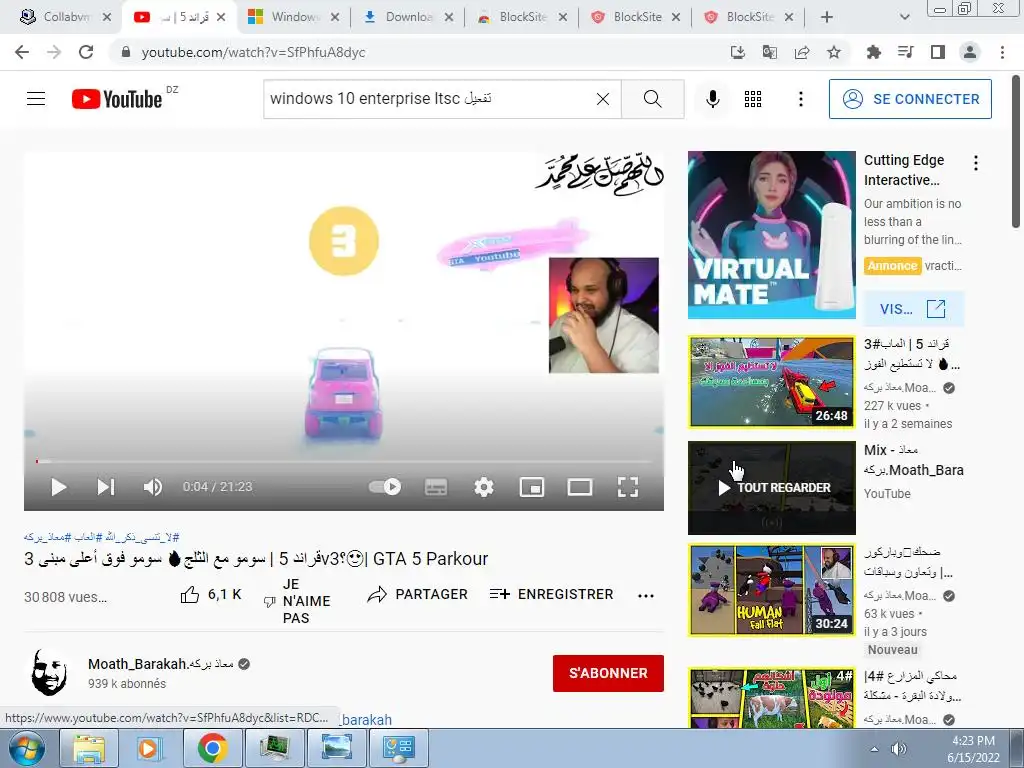Open Chrome from the taskbar
Image resolution: width=1024 pixels, height=768 pixels.
212,748
